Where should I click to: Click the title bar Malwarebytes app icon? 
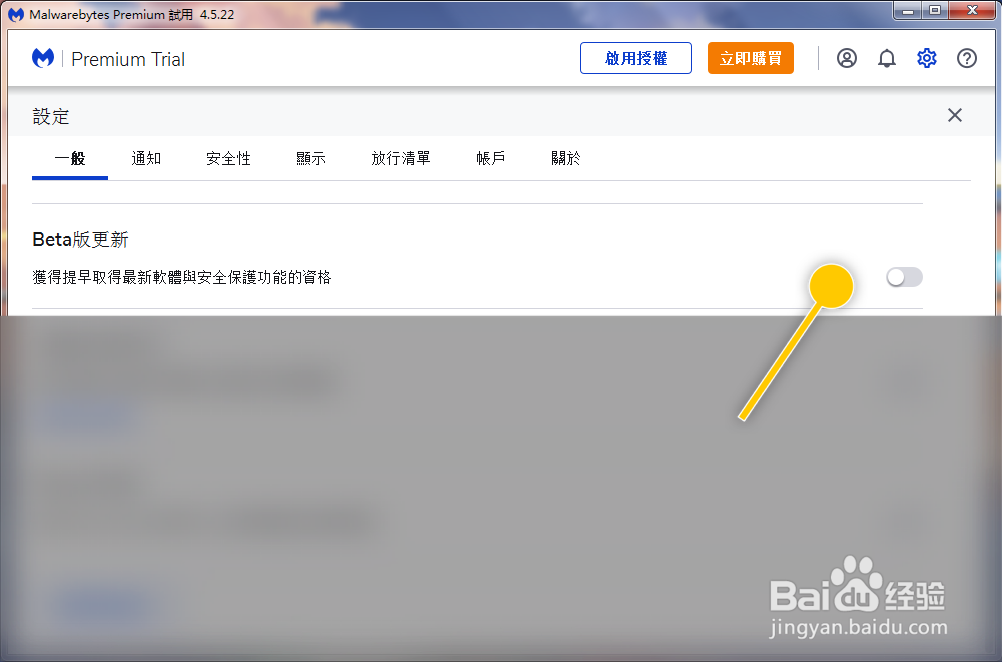[16, 14]
